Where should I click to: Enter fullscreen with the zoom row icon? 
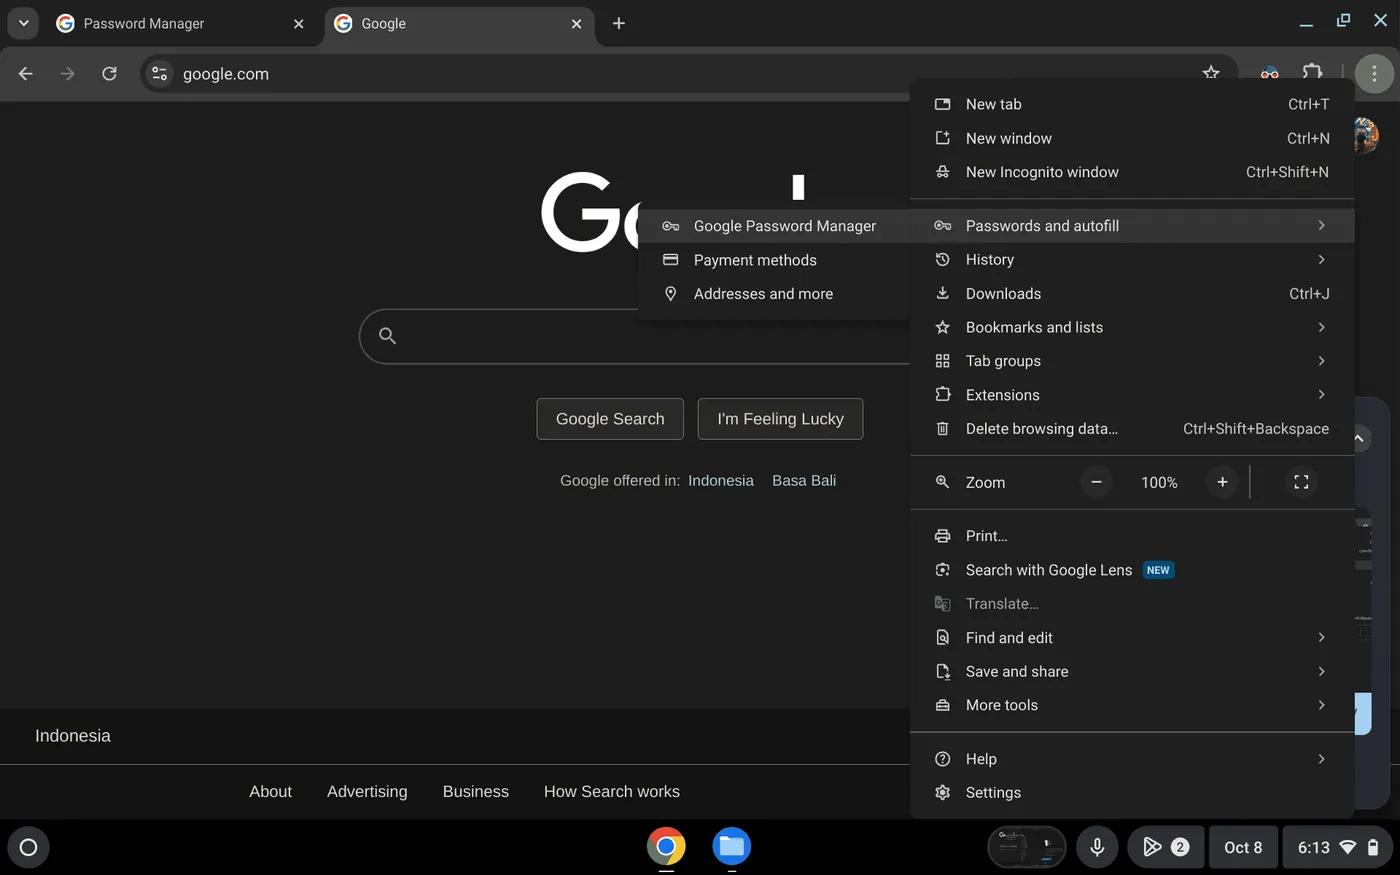coord(1301,482)
